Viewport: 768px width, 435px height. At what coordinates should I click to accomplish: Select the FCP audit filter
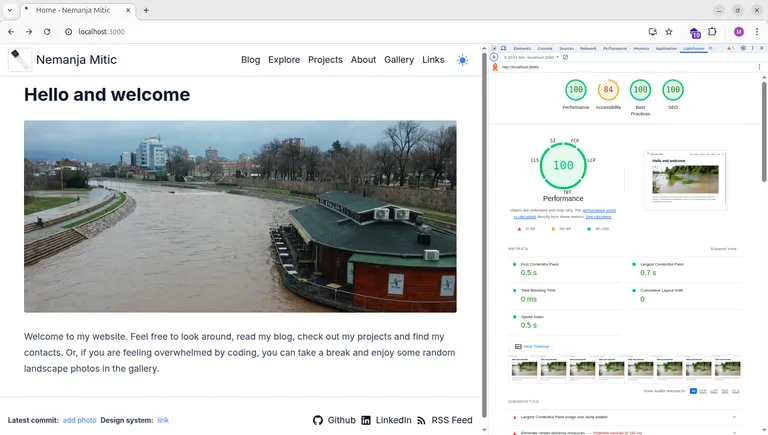pos(703,391)
